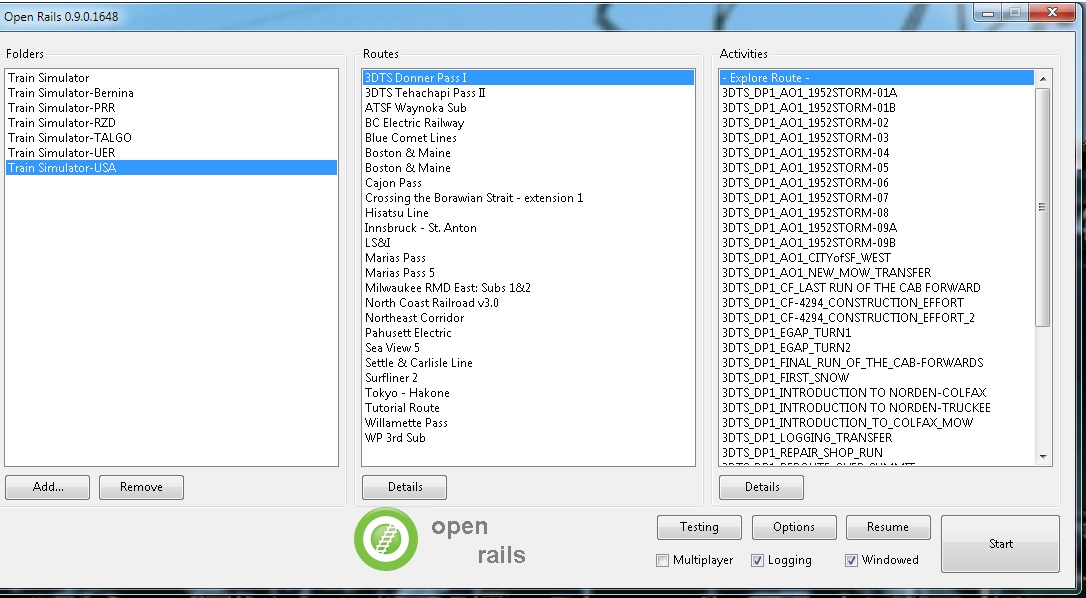The height and width of the screenshot is (598, 1086).
Task: Open the Testing window
Action: tap(699, 527)
